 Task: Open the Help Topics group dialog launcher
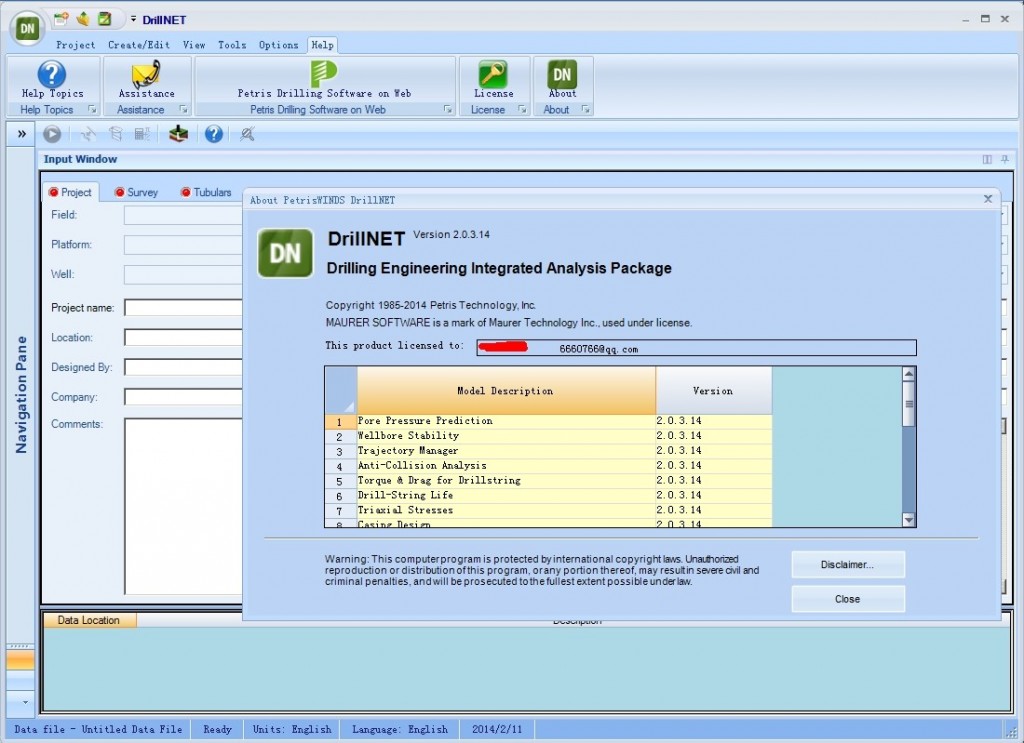pos(92,110)
